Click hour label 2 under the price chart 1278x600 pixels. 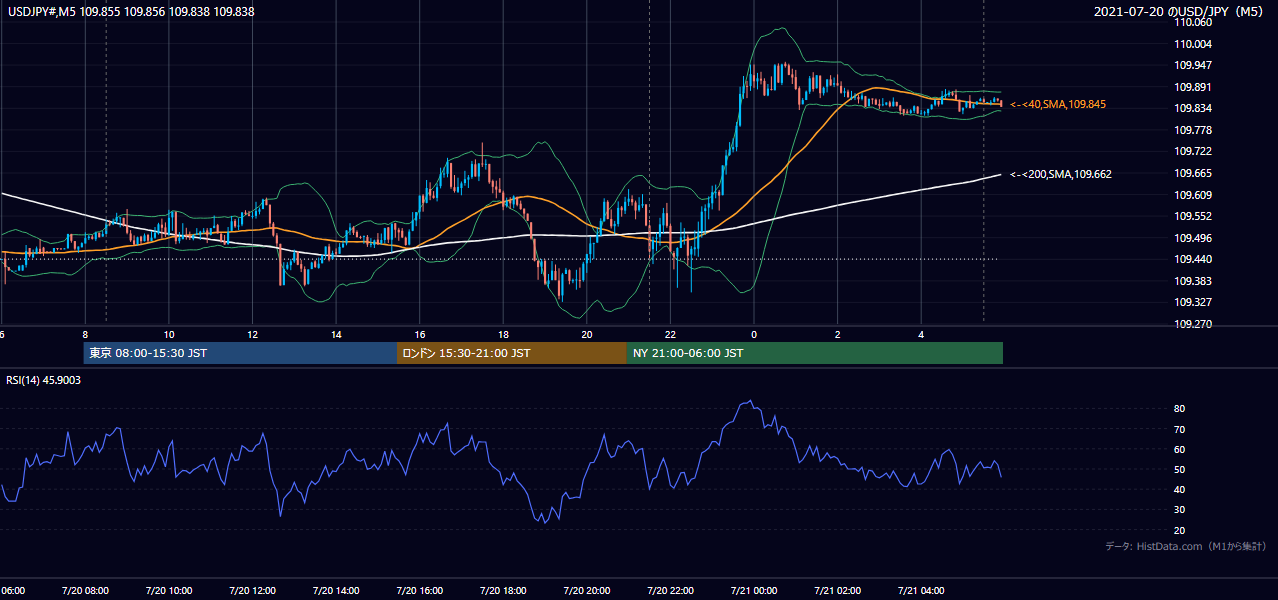click(838, 334)
